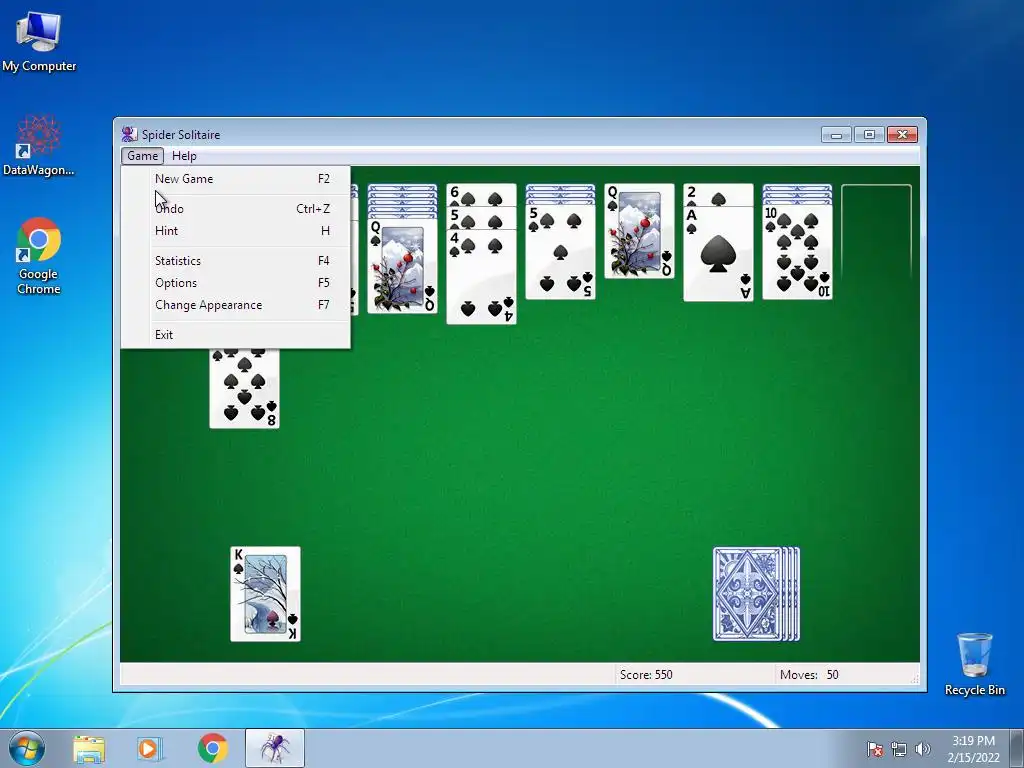Select the 8 of spades card

click(244, 389)
